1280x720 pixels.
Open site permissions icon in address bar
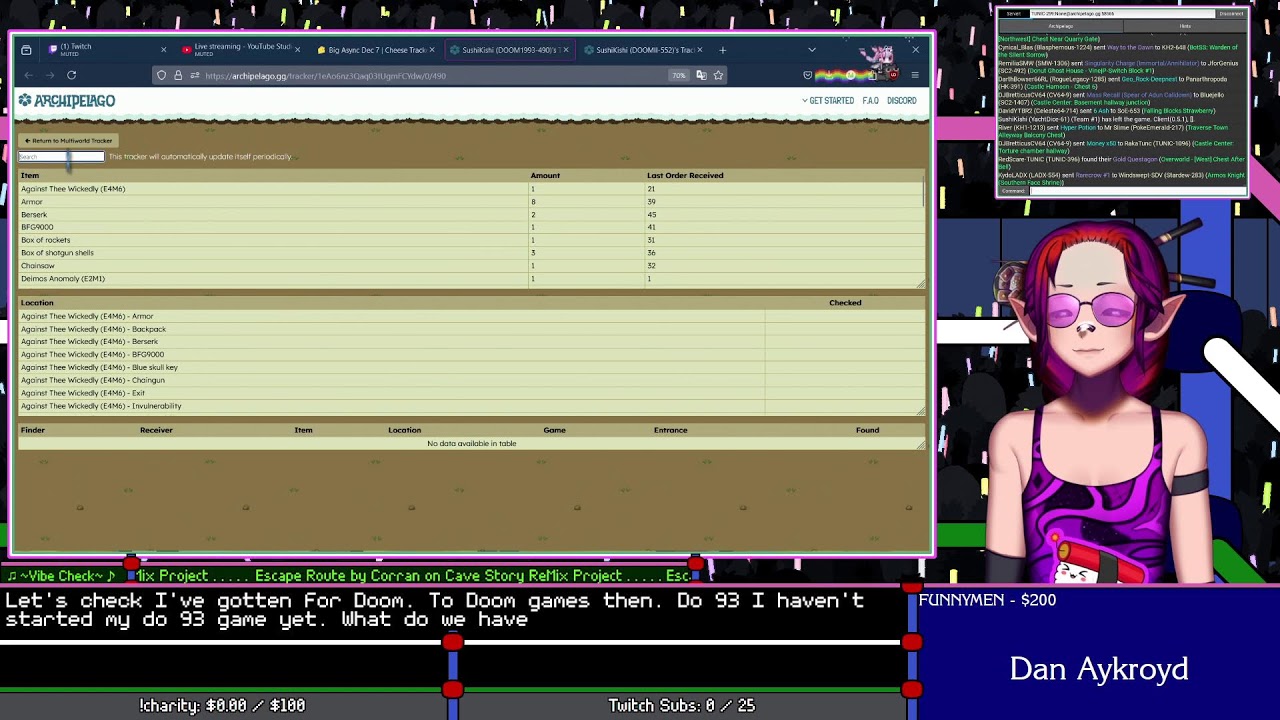click(x=194, y=75)
